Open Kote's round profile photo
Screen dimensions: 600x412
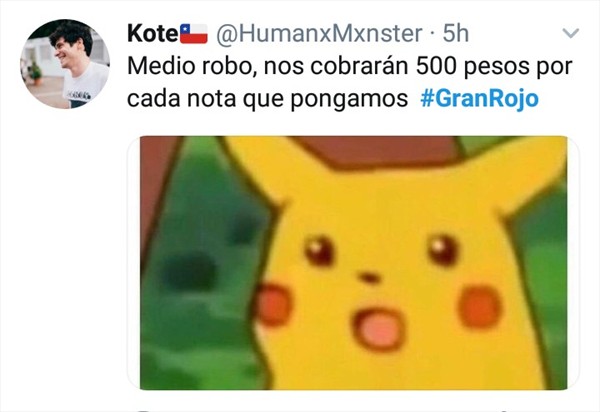pyautogui.click(x=65, y=64)
